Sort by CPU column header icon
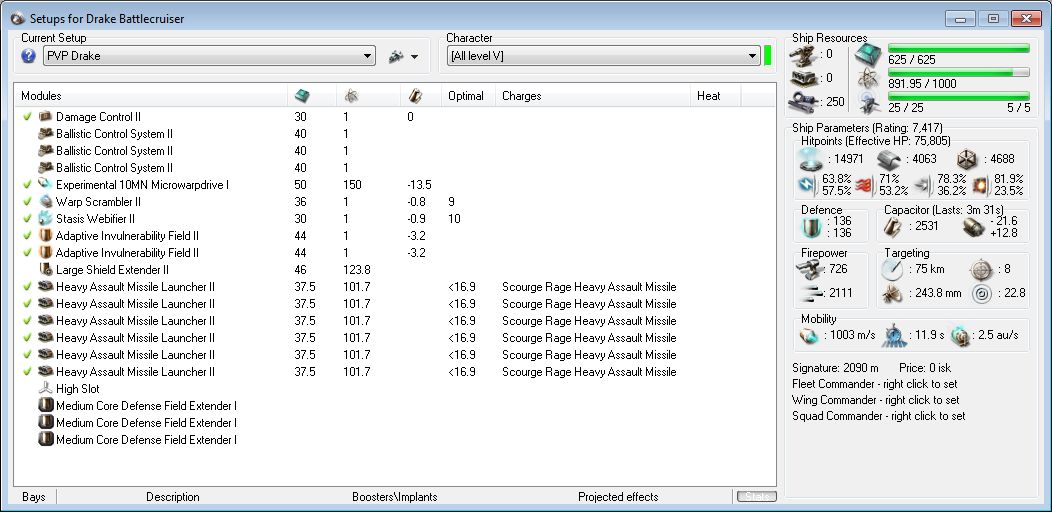The width and height of the screenshot is (1052, 512). coord(303,96)
